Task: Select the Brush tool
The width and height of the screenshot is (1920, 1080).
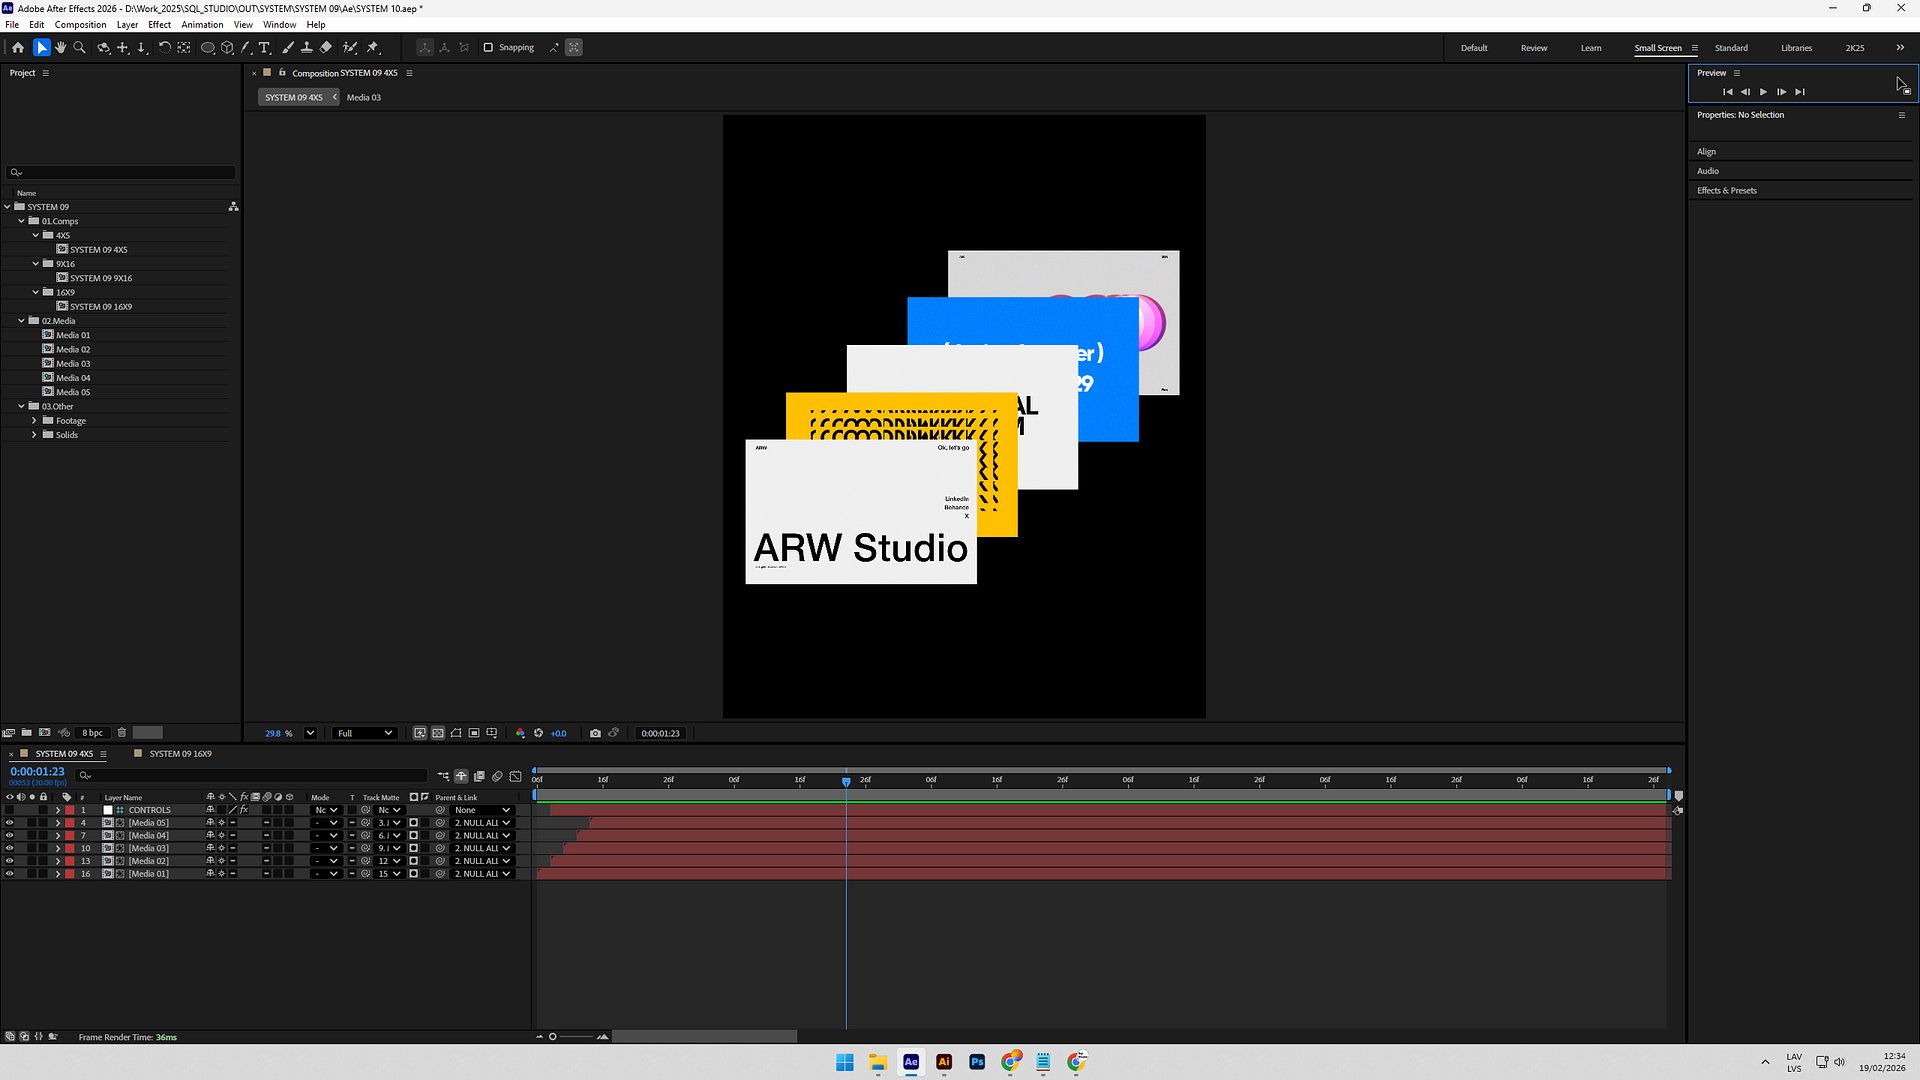Action: [x=288, y=47]
